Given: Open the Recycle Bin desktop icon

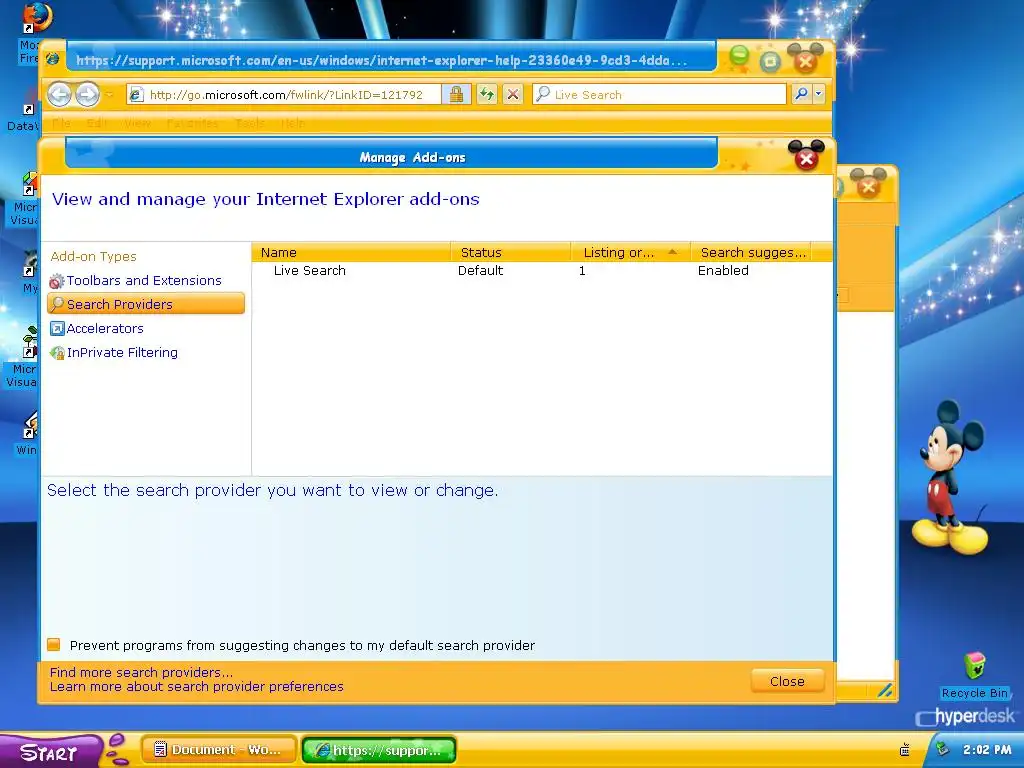Looking at the screenshot, I should pyautogui.click(x=974, y=675).
